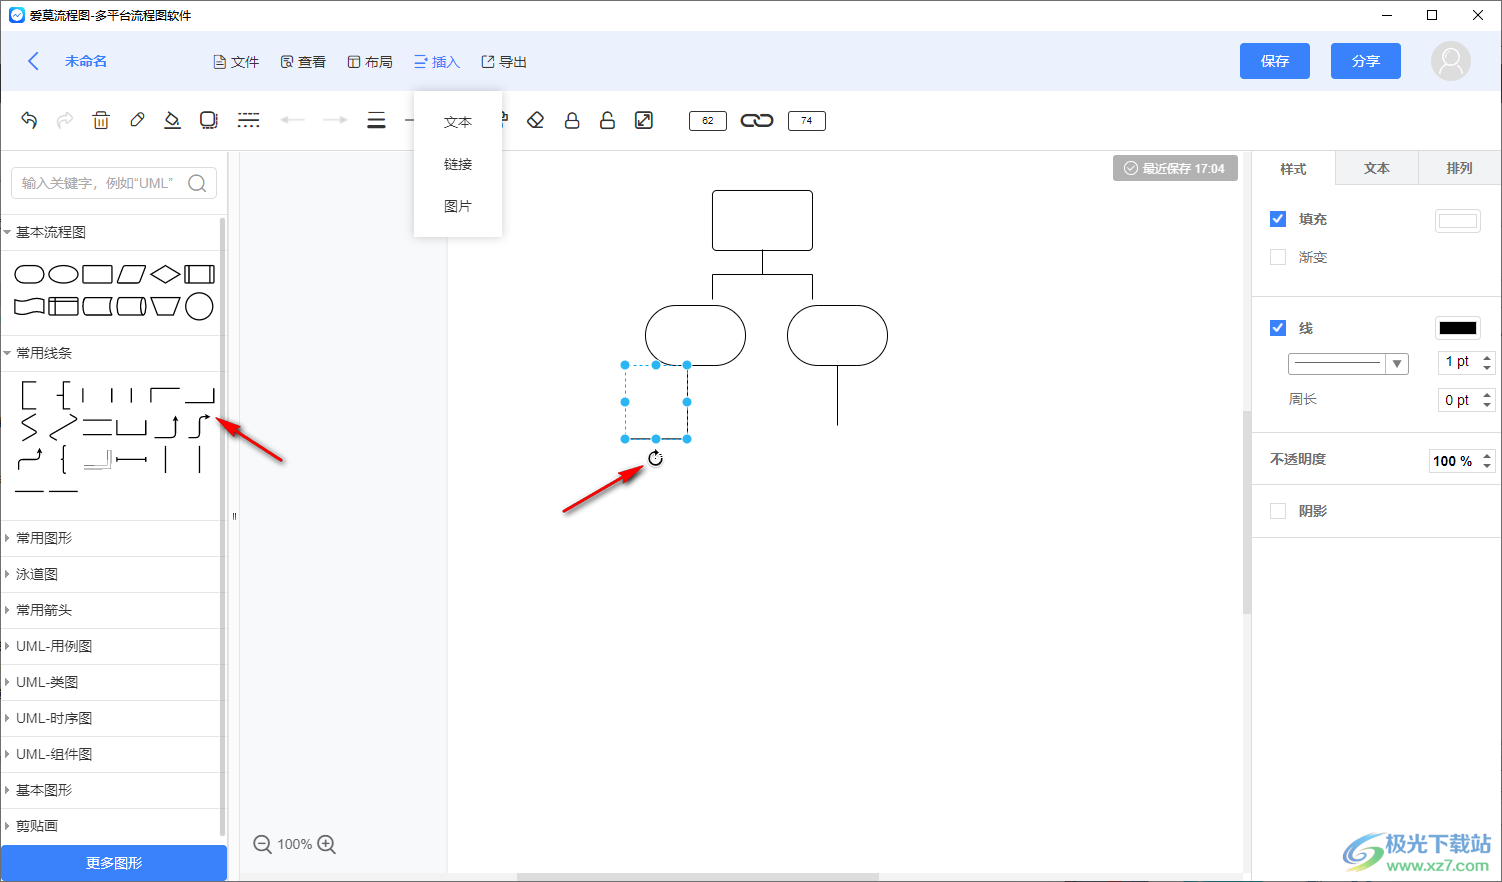Enable the 阴影 shadow checkbox
1502x882 pixels.
(1278, 511)
